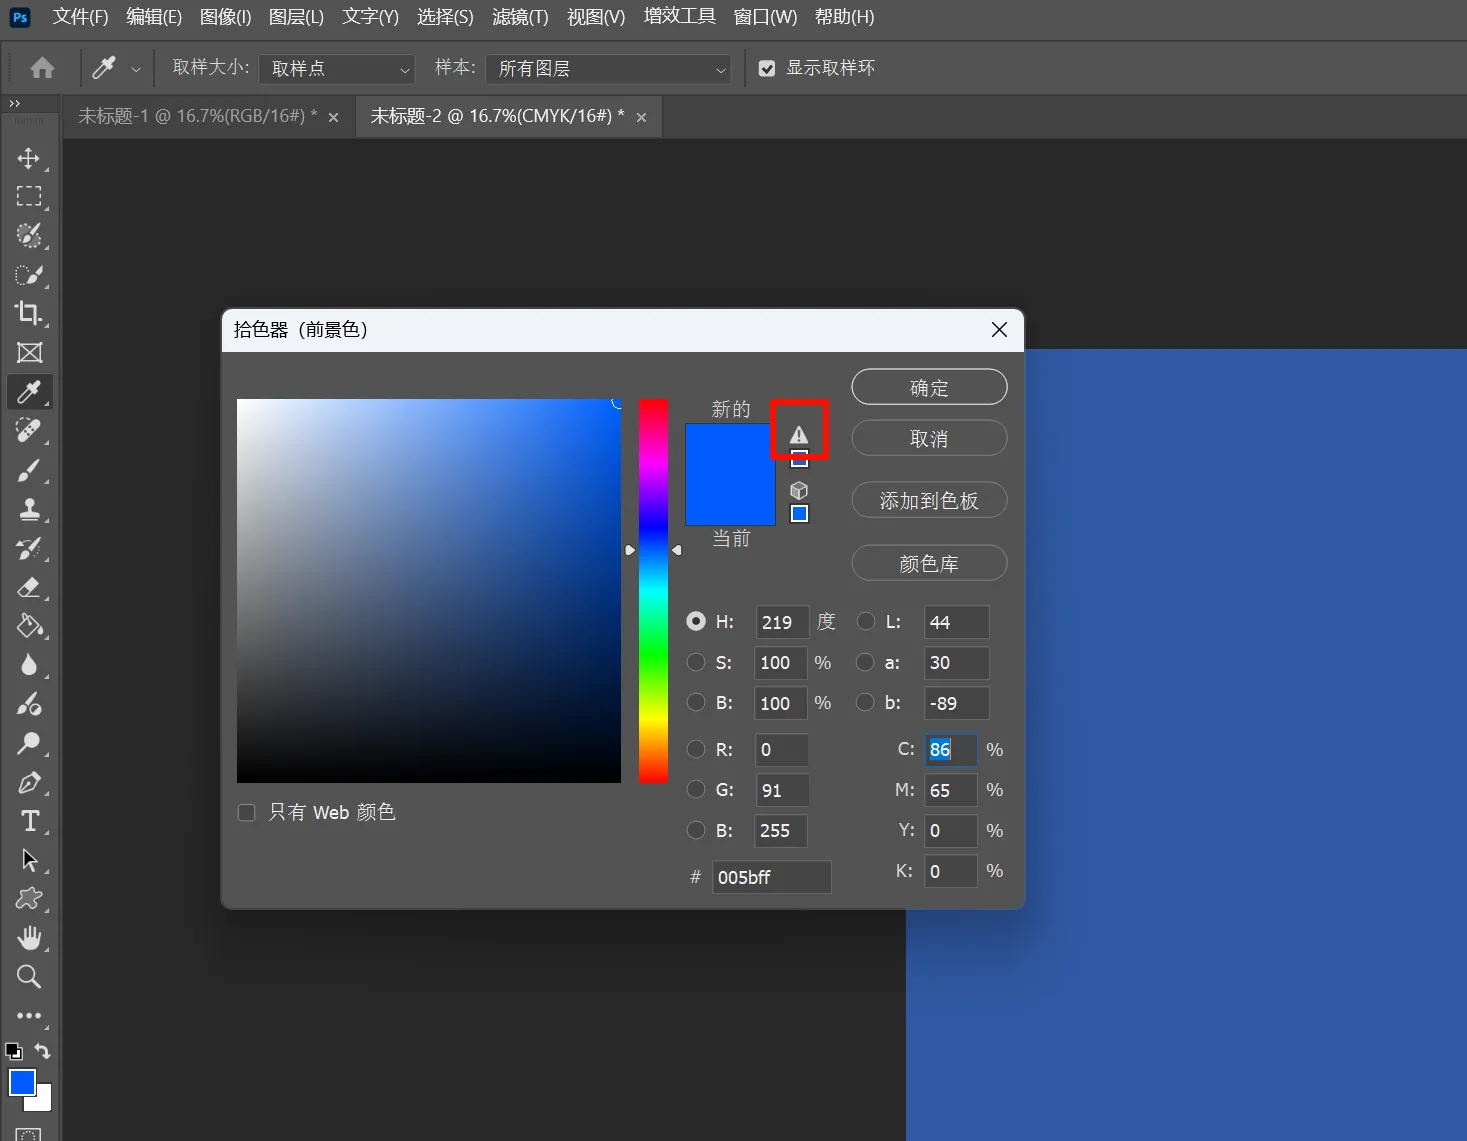Open the 取样大小 dropdown

[336, 69]
